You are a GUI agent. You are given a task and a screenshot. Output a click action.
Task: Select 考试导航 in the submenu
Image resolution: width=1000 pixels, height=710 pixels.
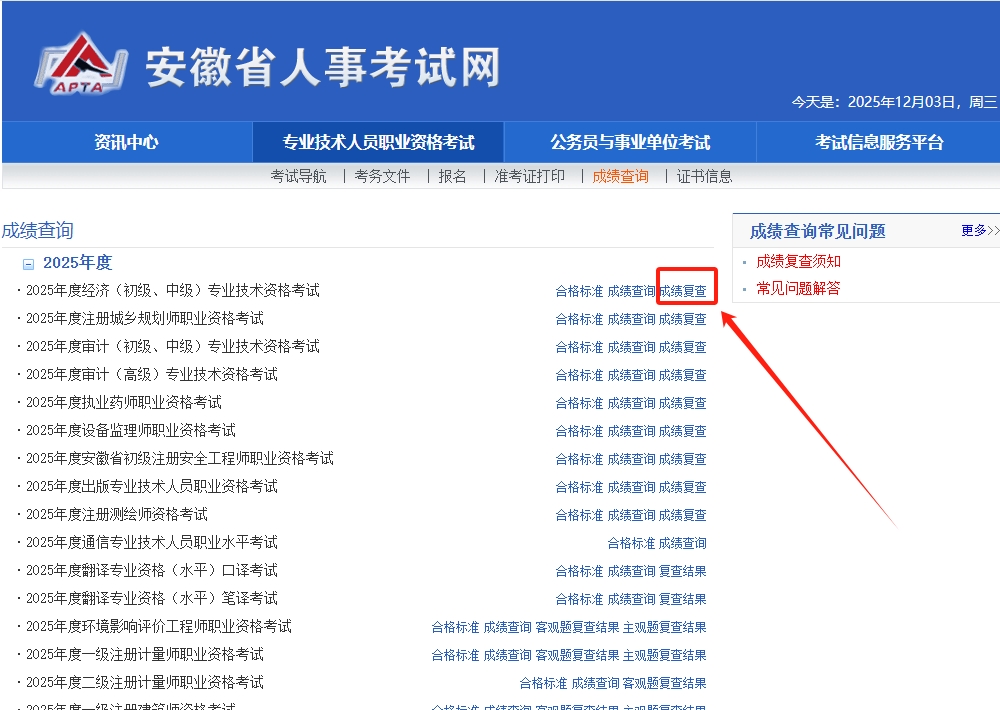298,176
